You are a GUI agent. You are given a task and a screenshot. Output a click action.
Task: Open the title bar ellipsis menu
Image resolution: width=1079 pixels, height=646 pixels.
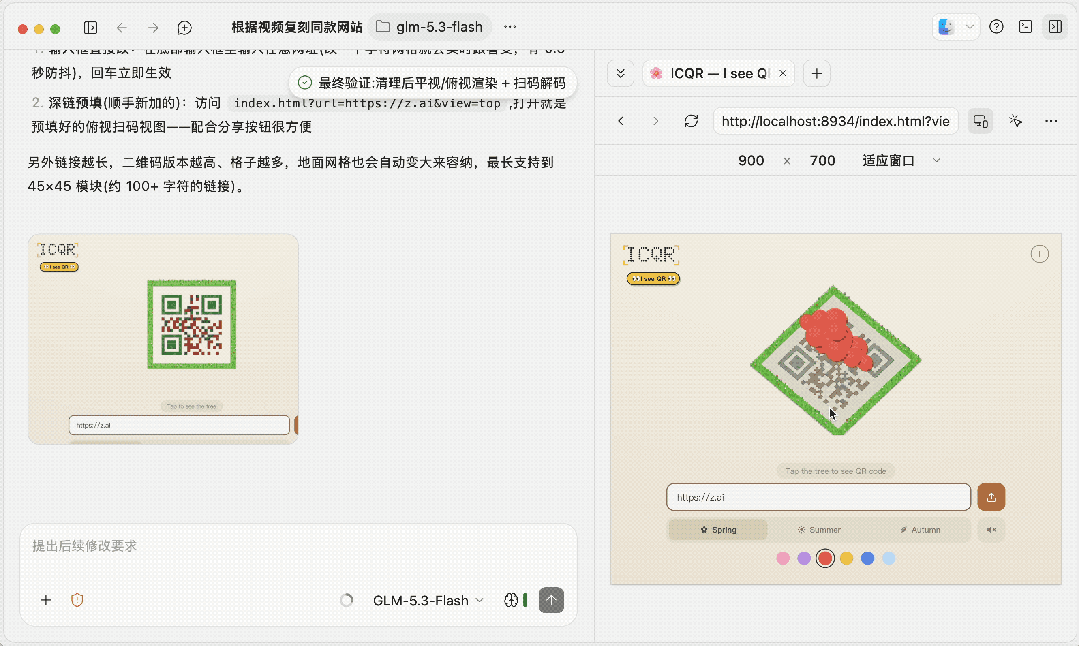pyautogui.click(x=510, y=27)
